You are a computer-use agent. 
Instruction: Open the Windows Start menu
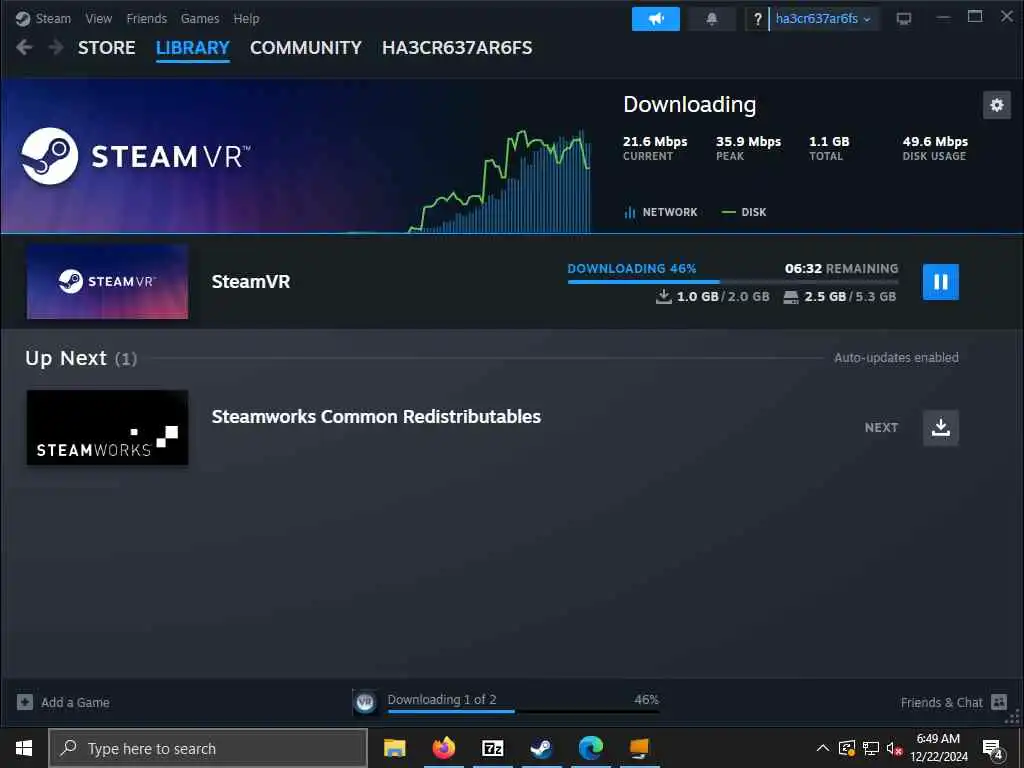tap(24, 748)
